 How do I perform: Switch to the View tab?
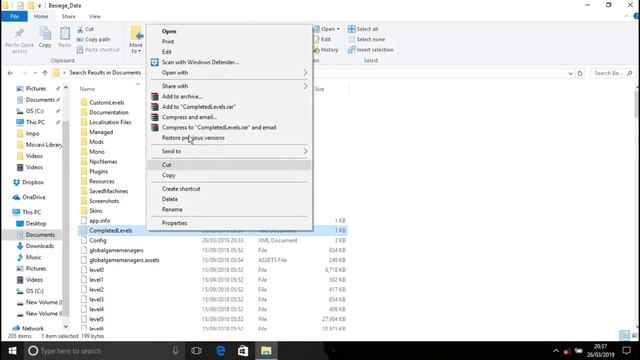pos(95,16)
